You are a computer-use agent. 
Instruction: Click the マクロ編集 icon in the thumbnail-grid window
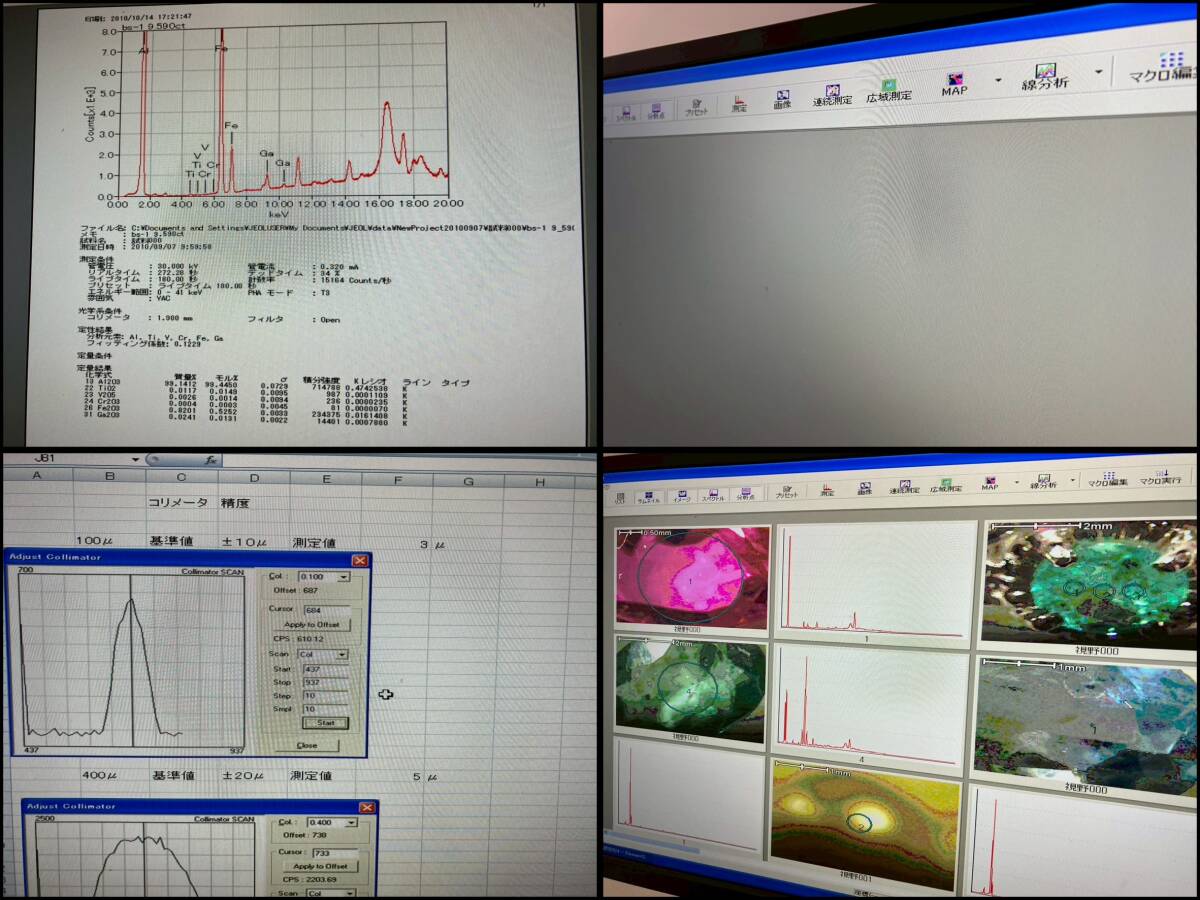[x=1108, y=480]
